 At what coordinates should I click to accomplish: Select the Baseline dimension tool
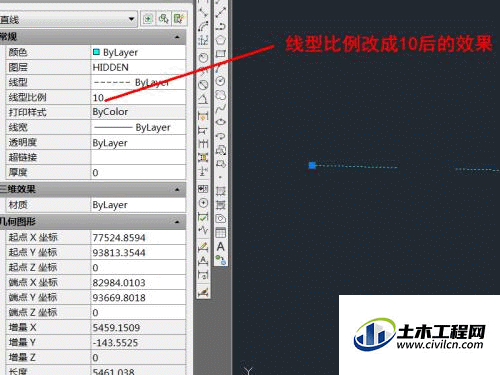pos(203,130)
